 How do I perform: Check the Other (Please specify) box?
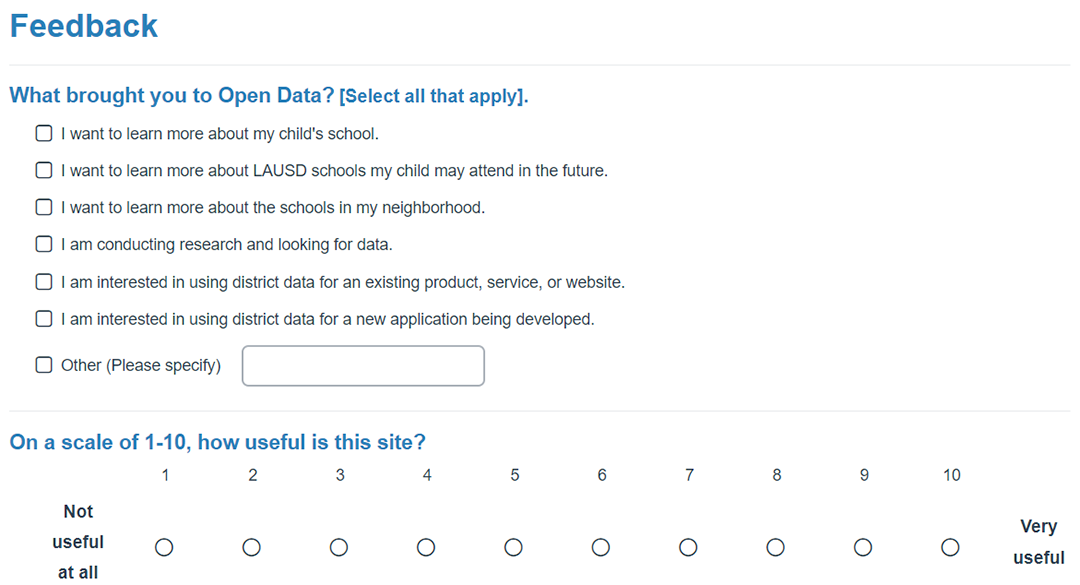tap(44, 365)
